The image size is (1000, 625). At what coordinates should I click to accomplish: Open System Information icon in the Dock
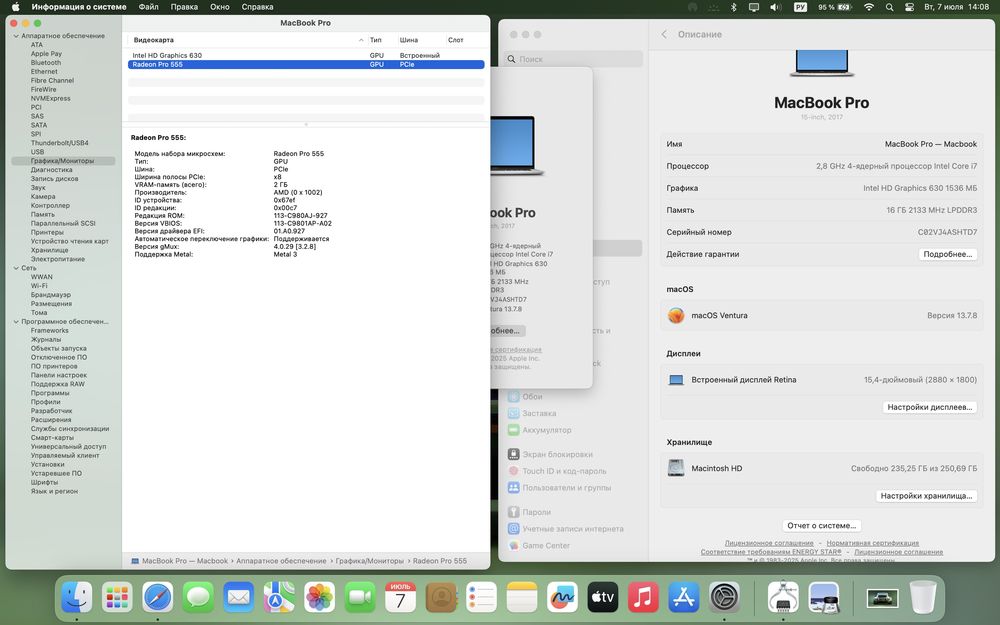[783, 598]
